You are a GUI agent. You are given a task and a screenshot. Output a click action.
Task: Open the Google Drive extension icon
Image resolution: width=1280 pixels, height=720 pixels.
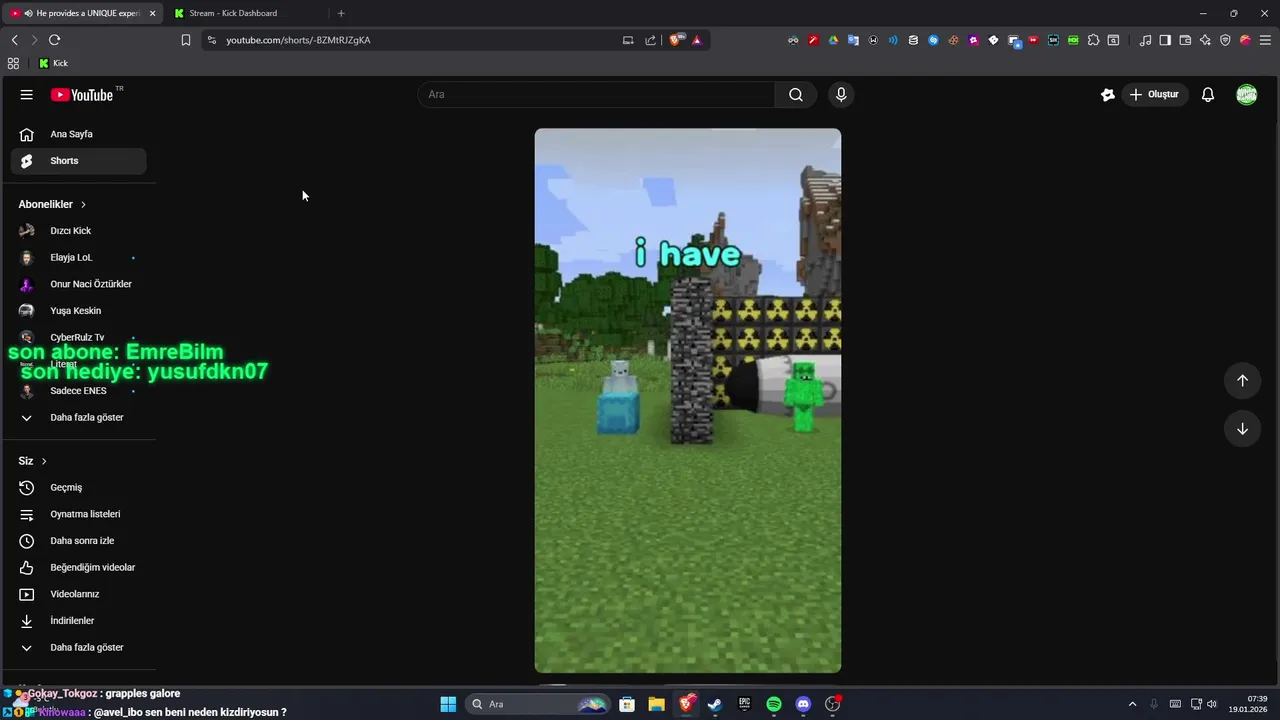click(x=833, y=40)
